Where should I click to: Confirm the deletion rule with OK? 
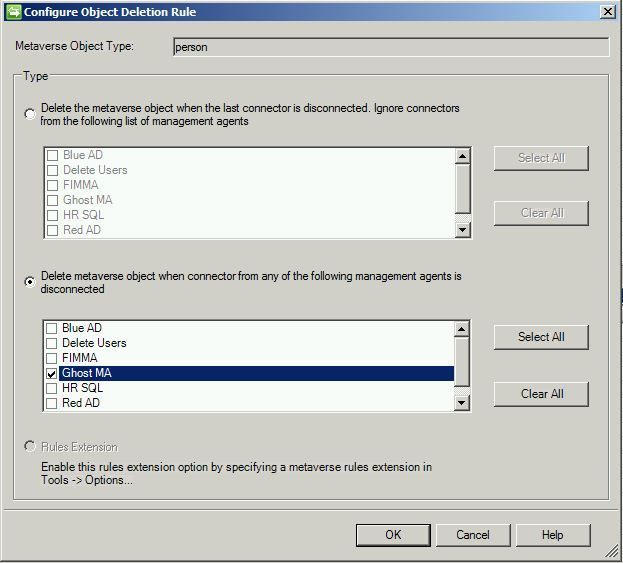point(393,535)
